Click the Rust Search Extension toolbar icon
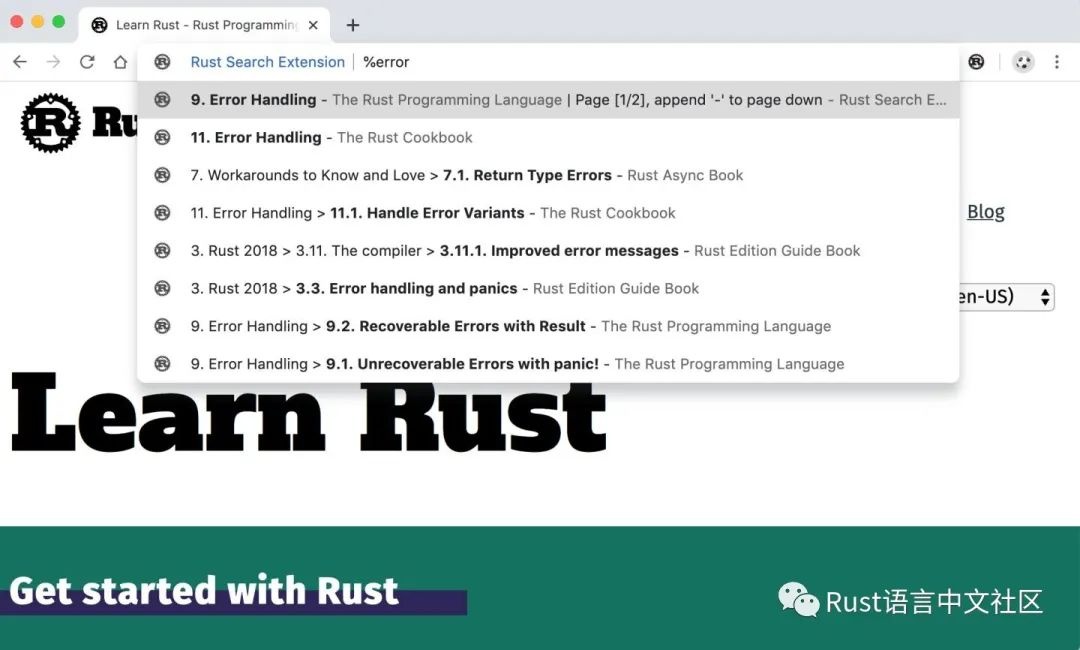Screen dimensions: 1080x650 976,62
